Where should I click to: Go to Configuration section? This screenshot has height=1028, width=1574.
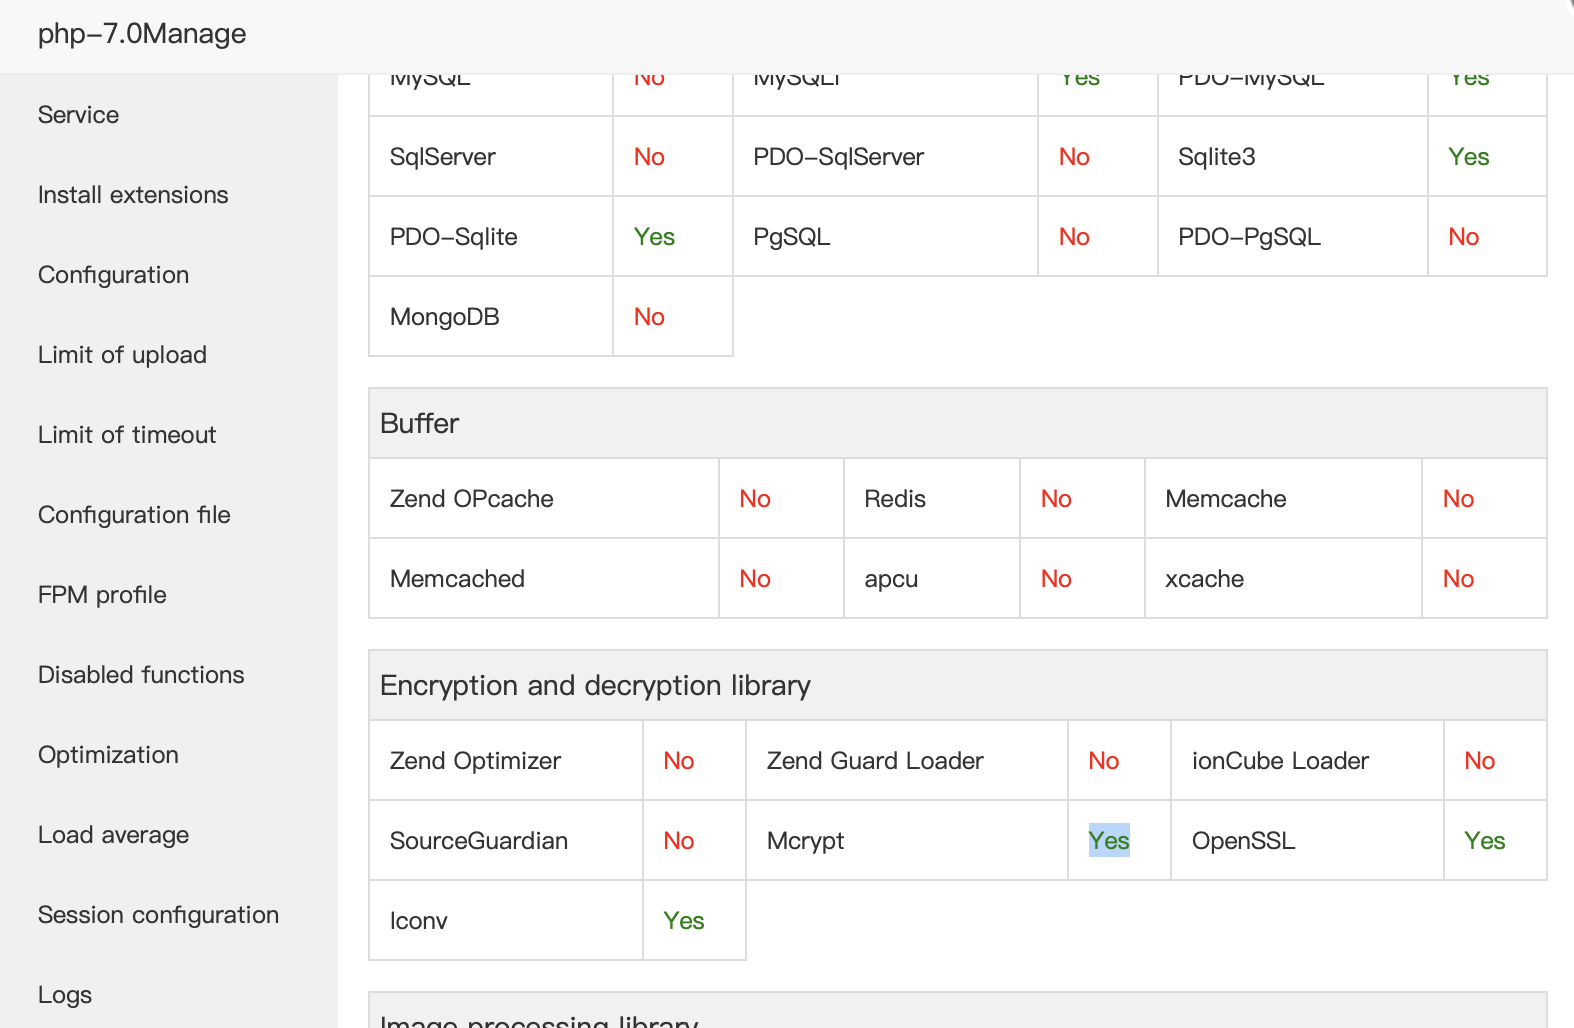pyautogui.click(x=113, y=275)
